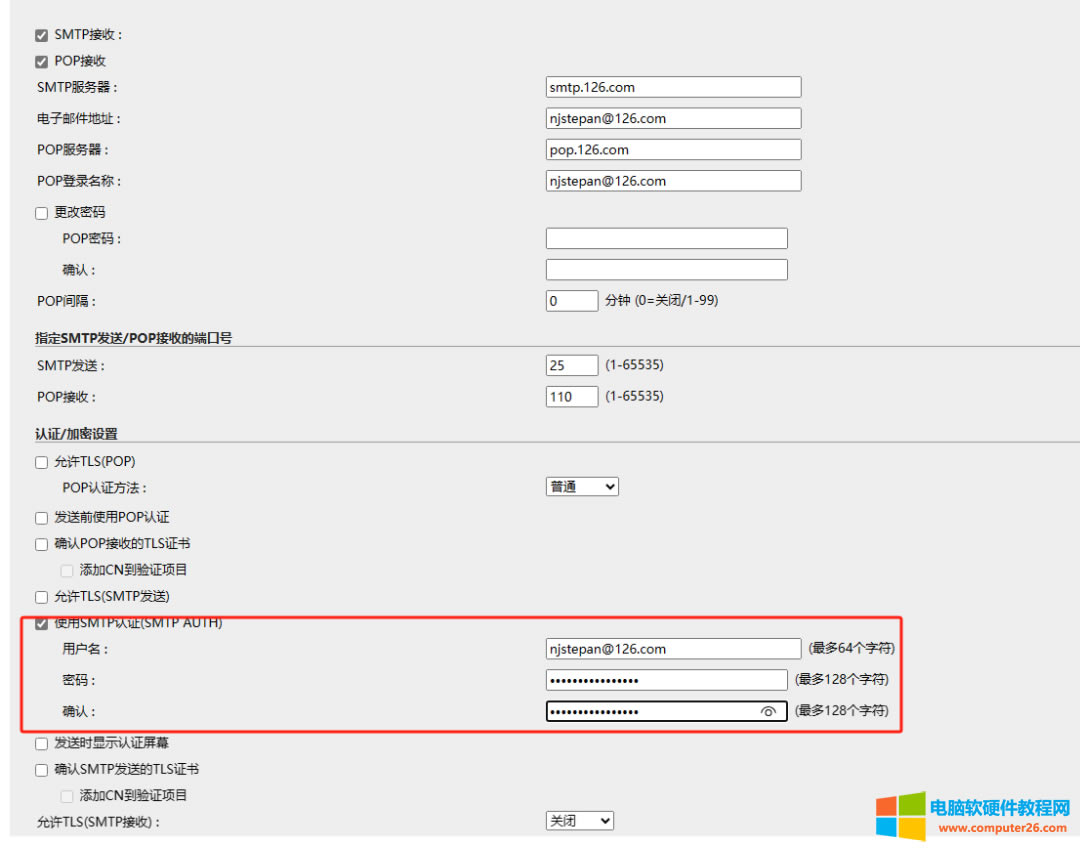Click the POP间隔 minutes field
The width and height of the screenshot is (1080, 848).
tap(571, 301)
